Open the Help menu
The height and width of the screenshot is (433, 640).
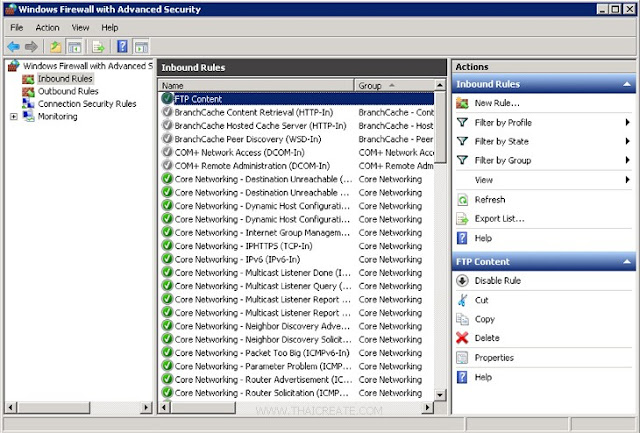pos(110,27)
